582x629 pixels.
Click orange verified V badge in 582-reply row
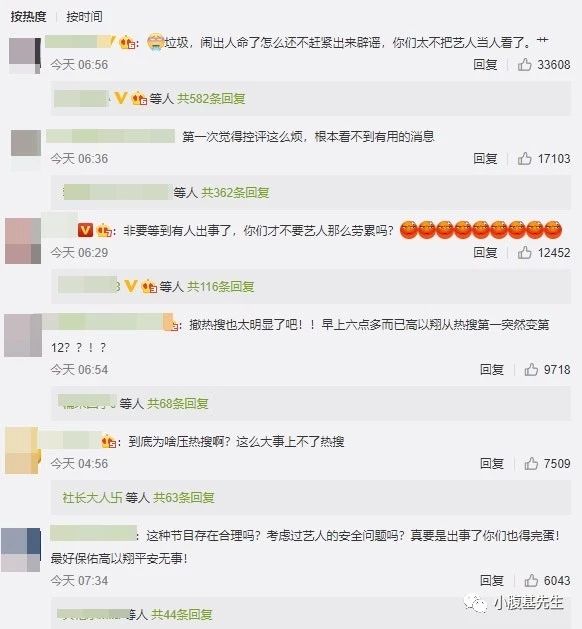point(121,98)
